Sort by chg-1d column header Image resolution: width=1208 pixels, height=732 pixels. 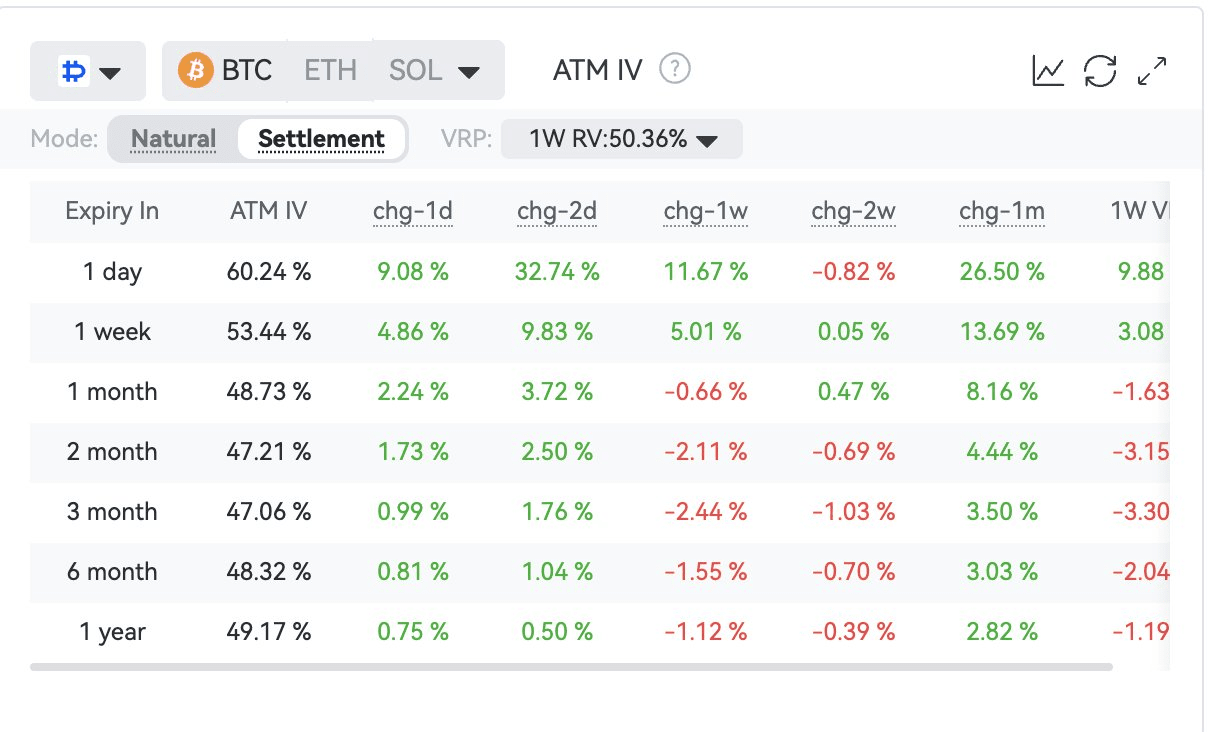413,211
